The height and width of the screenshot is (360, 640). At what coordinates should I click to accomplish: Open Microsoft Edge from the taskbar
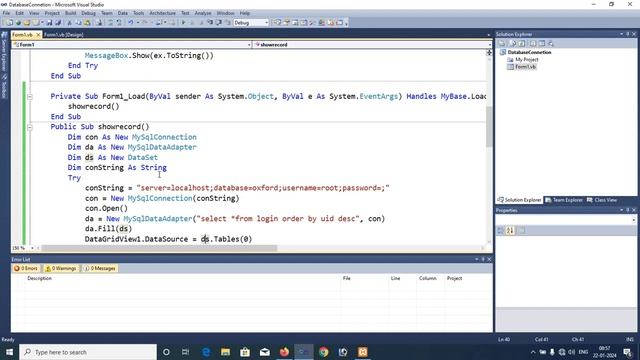coord(206,352)
